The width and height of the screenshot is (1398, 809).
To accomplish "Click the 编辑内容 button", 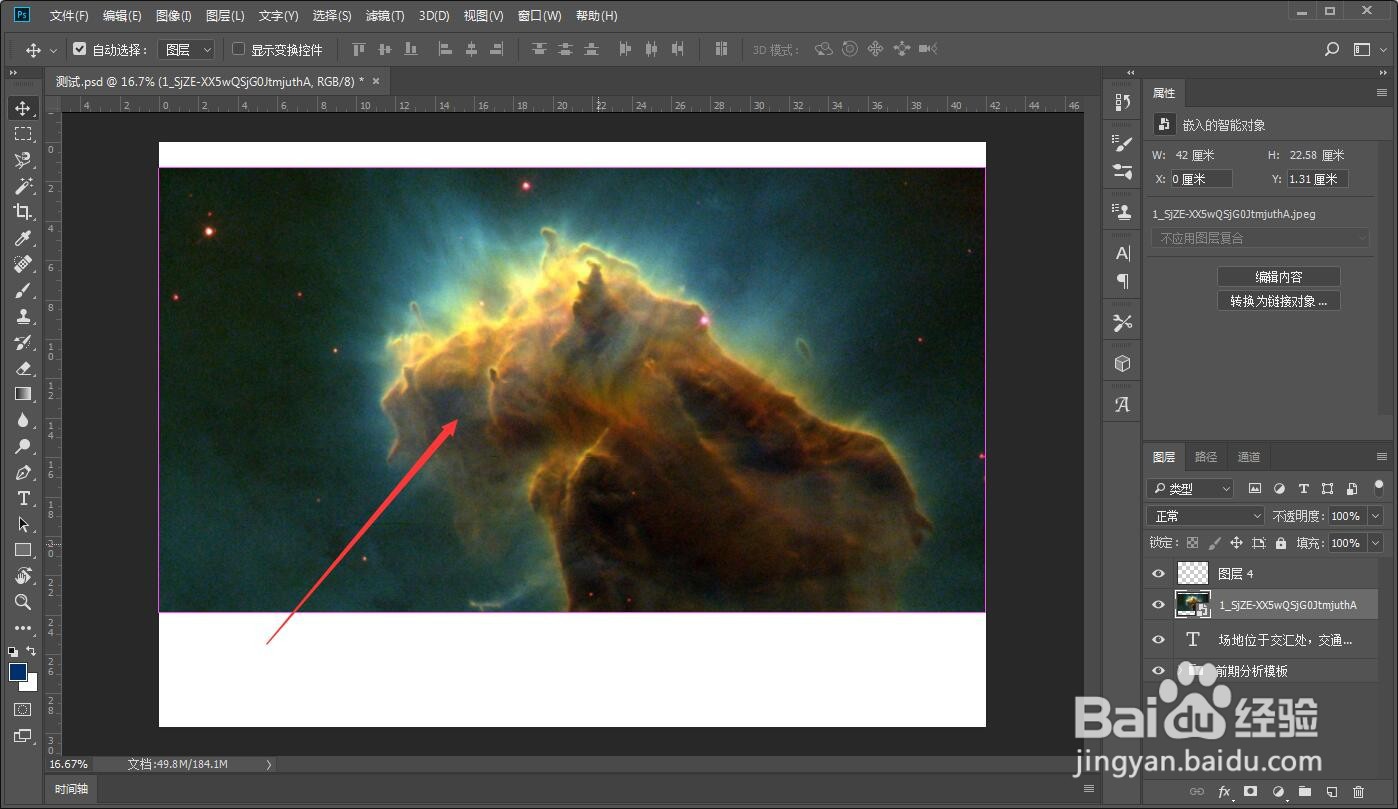I will pos(1279,277).
